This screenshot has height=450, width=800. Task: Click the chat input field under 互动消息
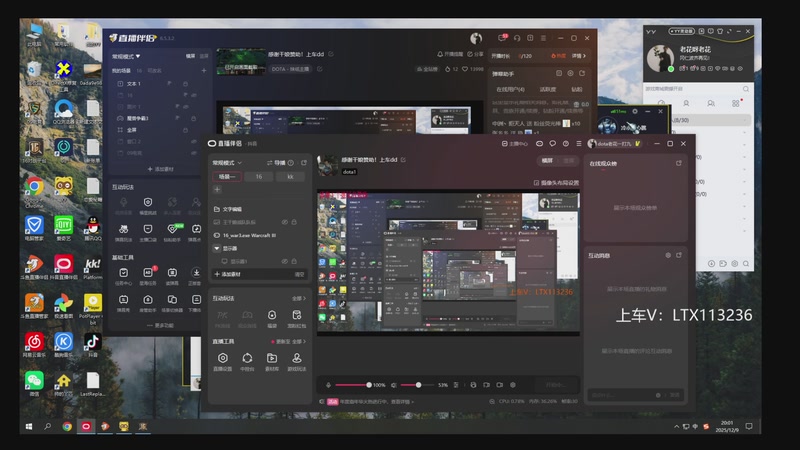click(634, 395)
